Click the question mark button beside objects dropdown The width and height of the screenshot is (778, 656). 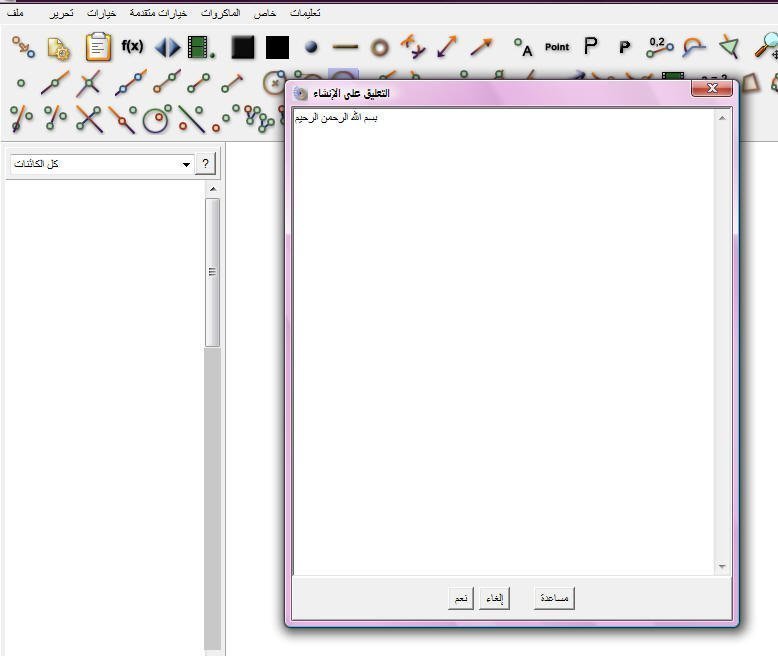click(x=205, y=164)
